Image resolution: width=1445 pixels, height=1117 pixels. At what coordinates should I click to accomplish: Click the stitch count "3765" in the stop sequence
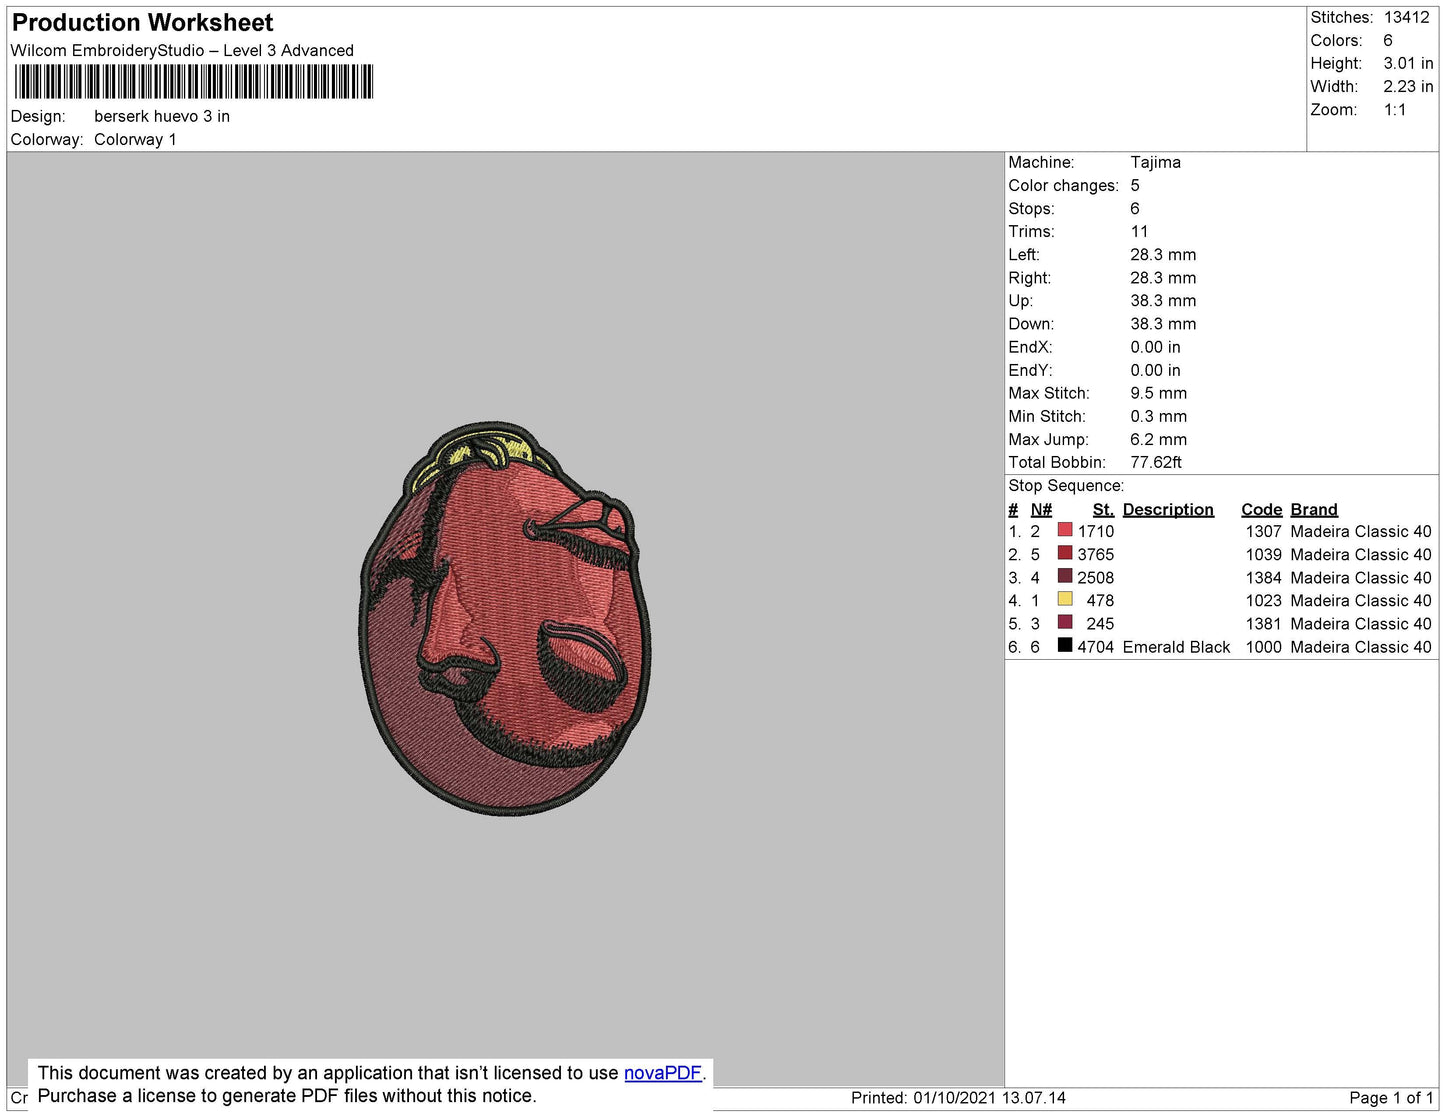1095,554
